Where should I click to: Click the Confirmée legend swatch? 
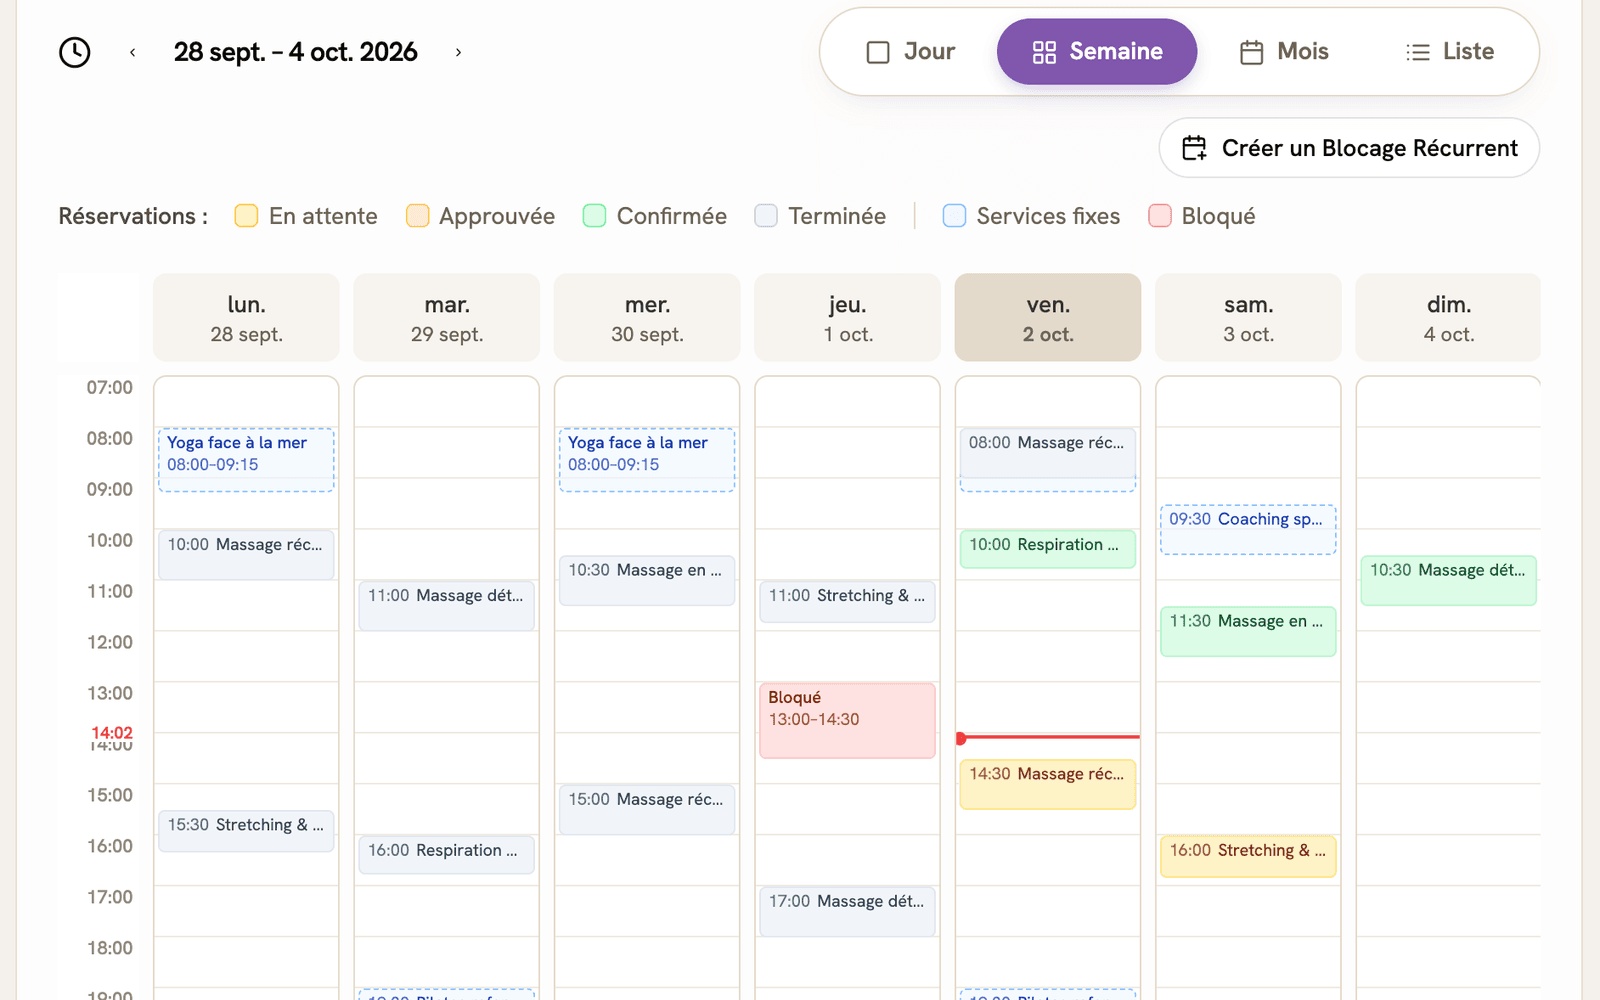(x=594, y=216)
